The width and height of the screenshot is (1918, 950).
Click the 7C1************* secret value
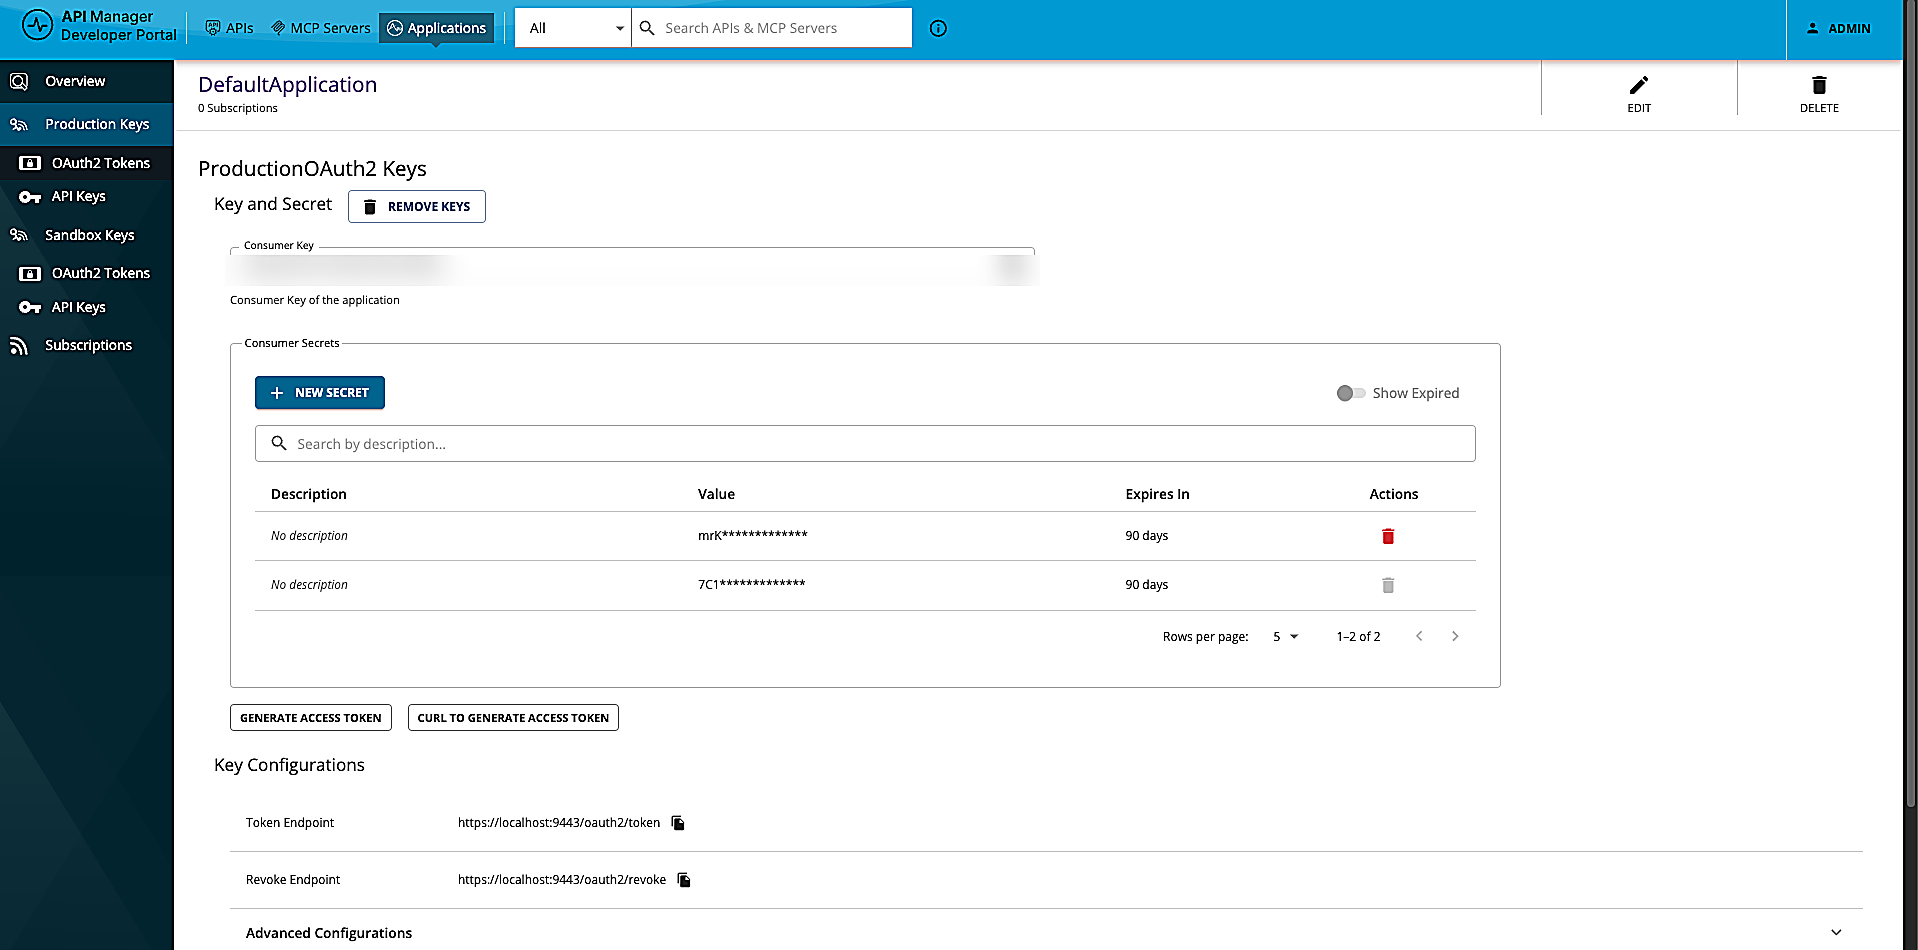click(x=752, y=584)
